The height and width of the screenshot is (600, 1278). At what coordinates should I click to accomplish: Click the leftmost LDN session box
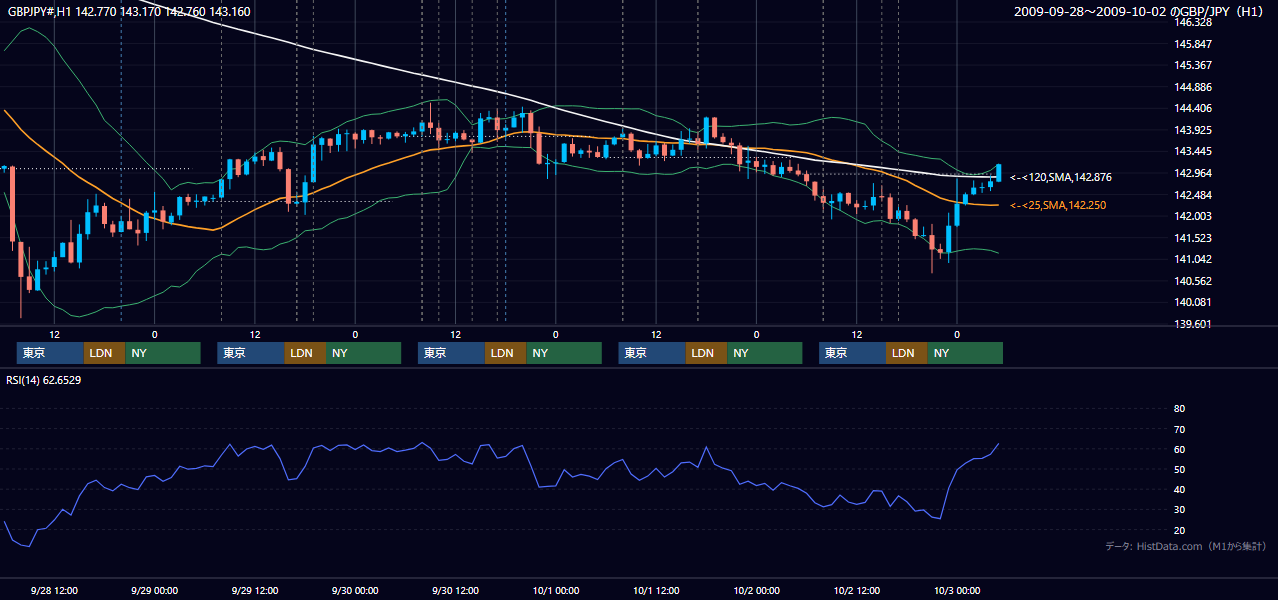click(x=104, y=353)
